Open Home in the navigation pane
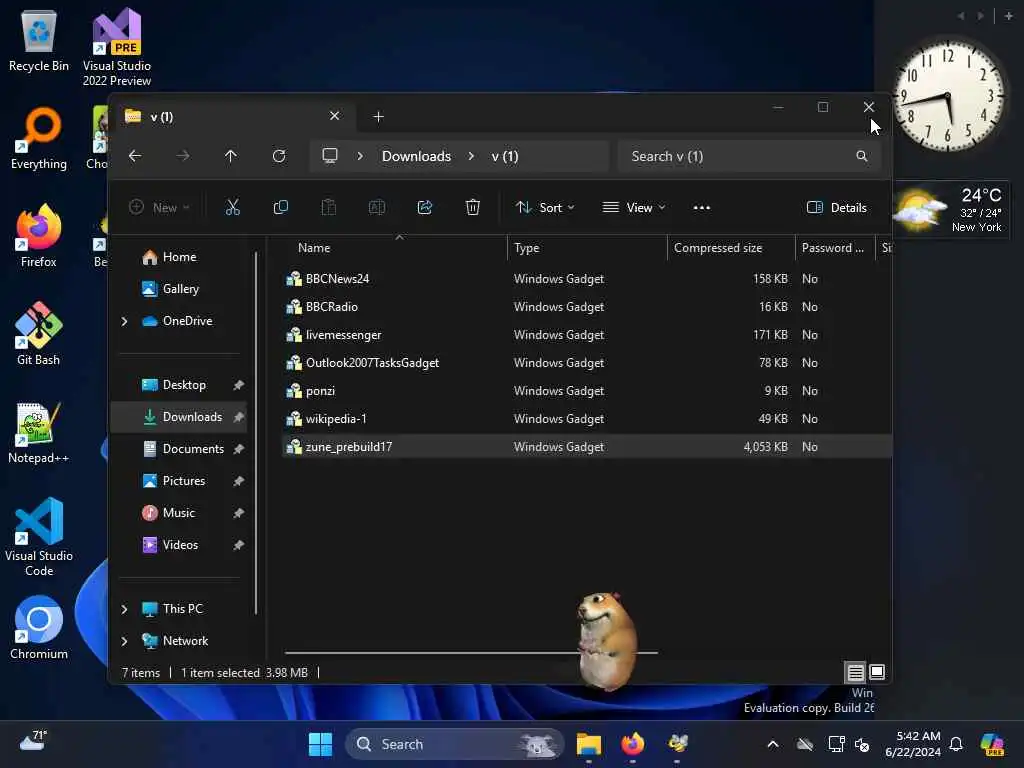The height and width of the screenshot is (768, 1024). [179, 257]
